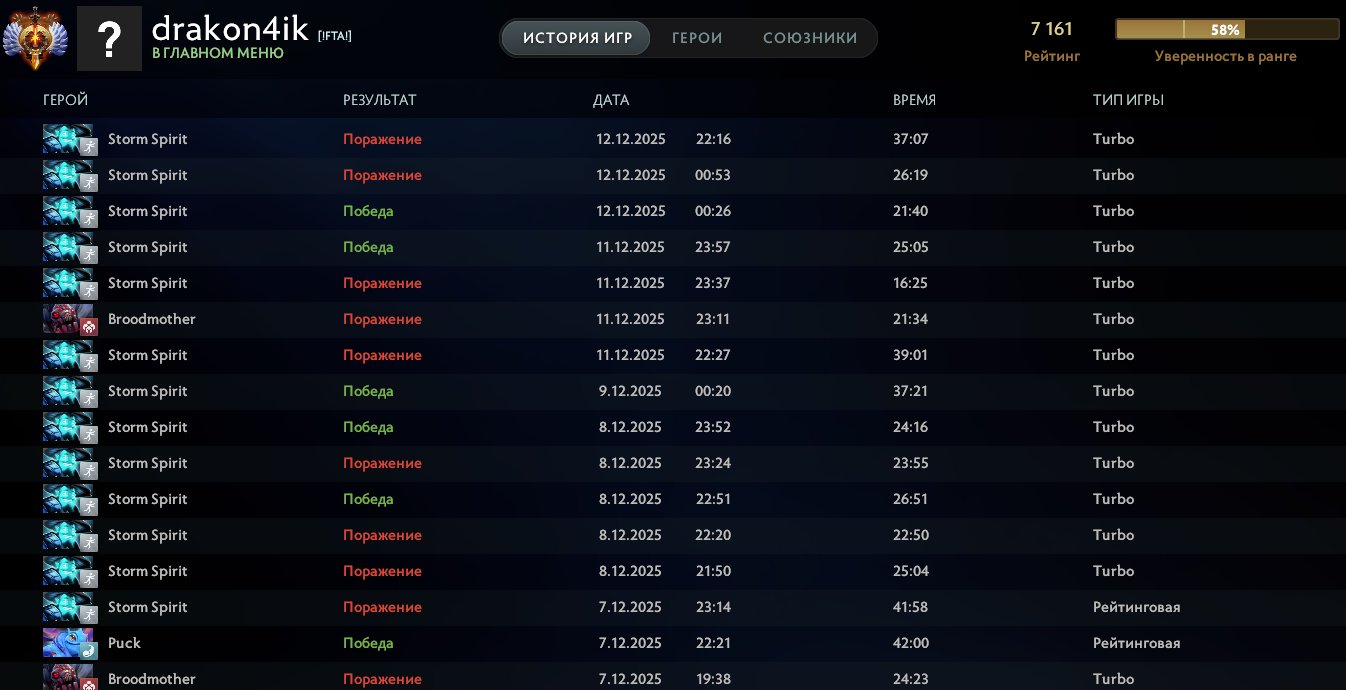1346x690 pixels.
Task: Switch to the Герои tab
Action: coord(697,38)
